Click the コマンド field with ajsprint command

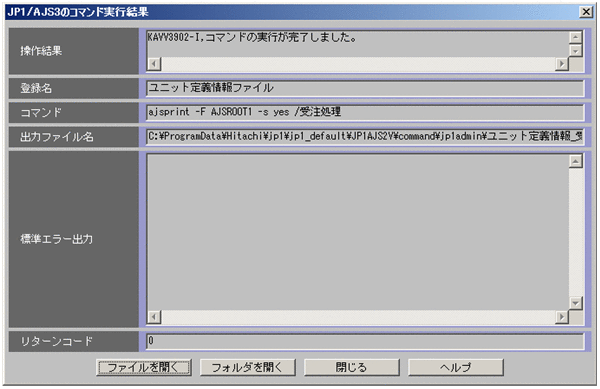pyautogui.click(x=365, y=112)
